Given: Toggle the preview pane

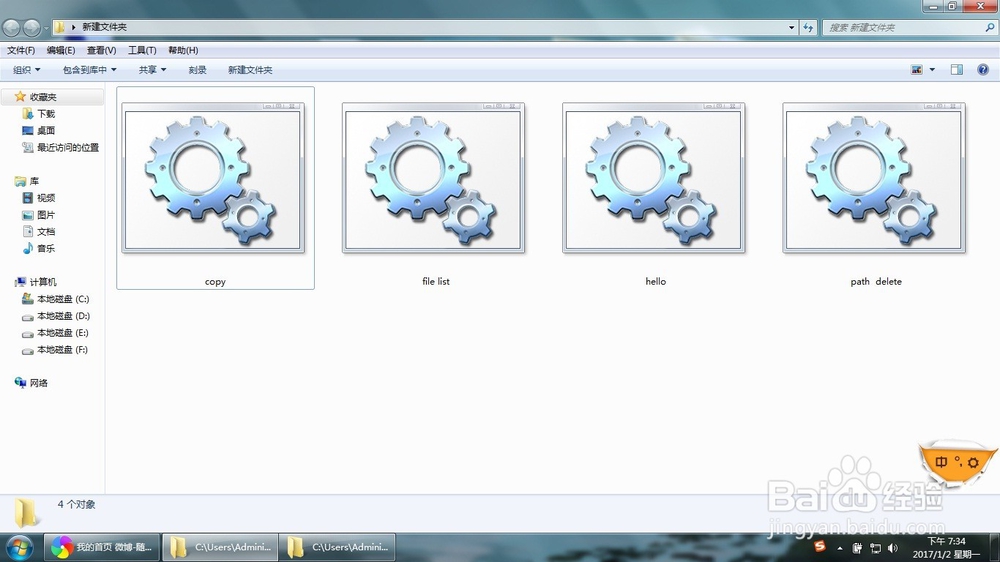Looking at the screenshot, I should click(x=957, y=70).
